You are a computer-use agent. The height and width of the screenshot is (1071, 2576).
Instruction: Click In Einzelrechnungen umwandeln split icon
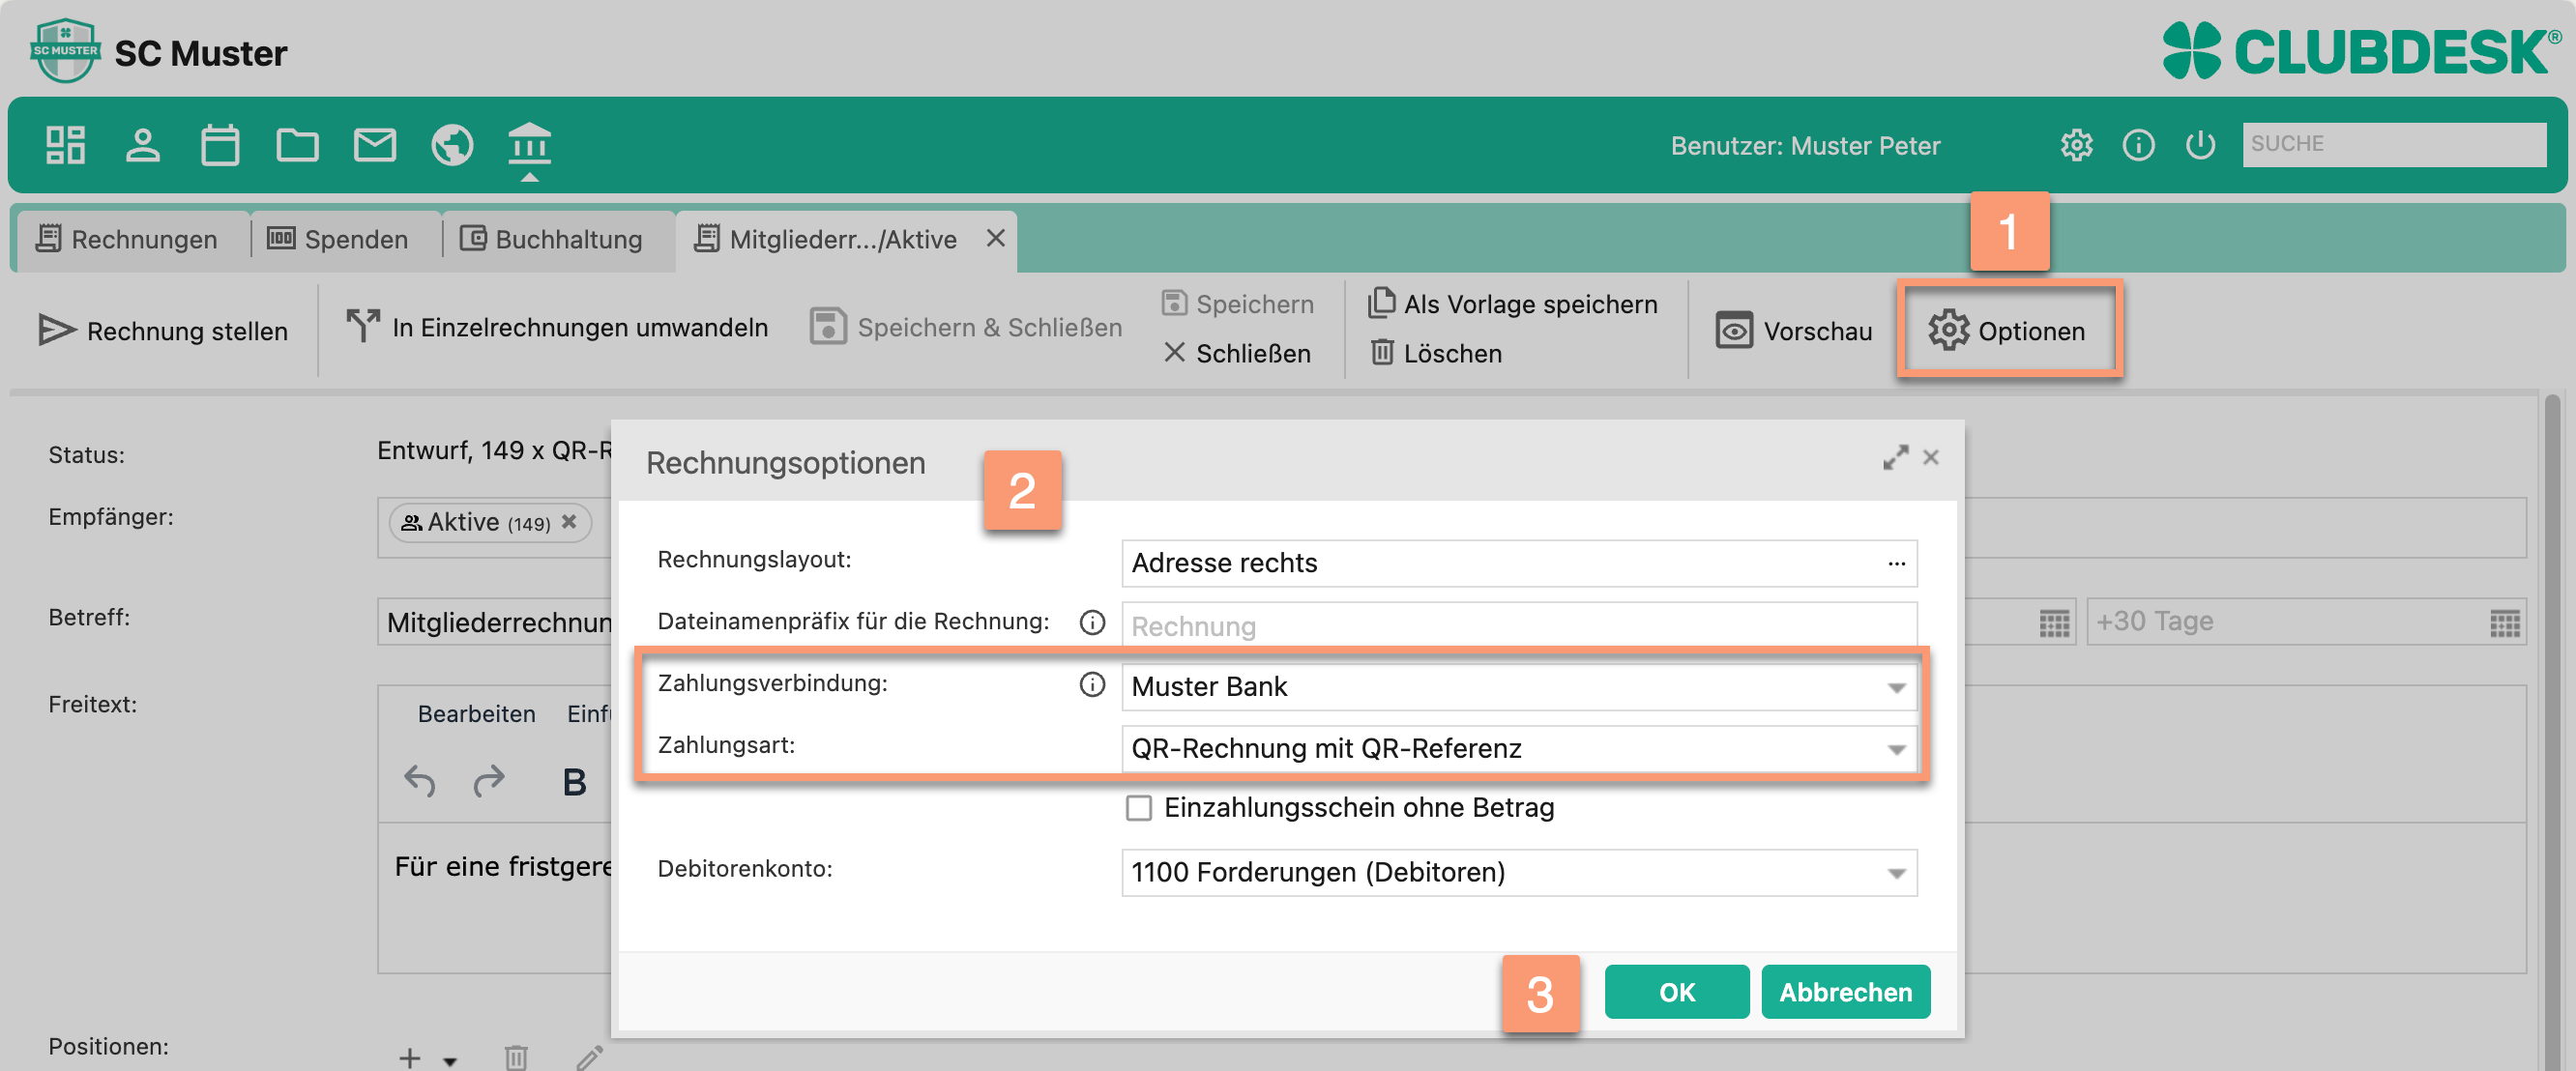point(362,326)
